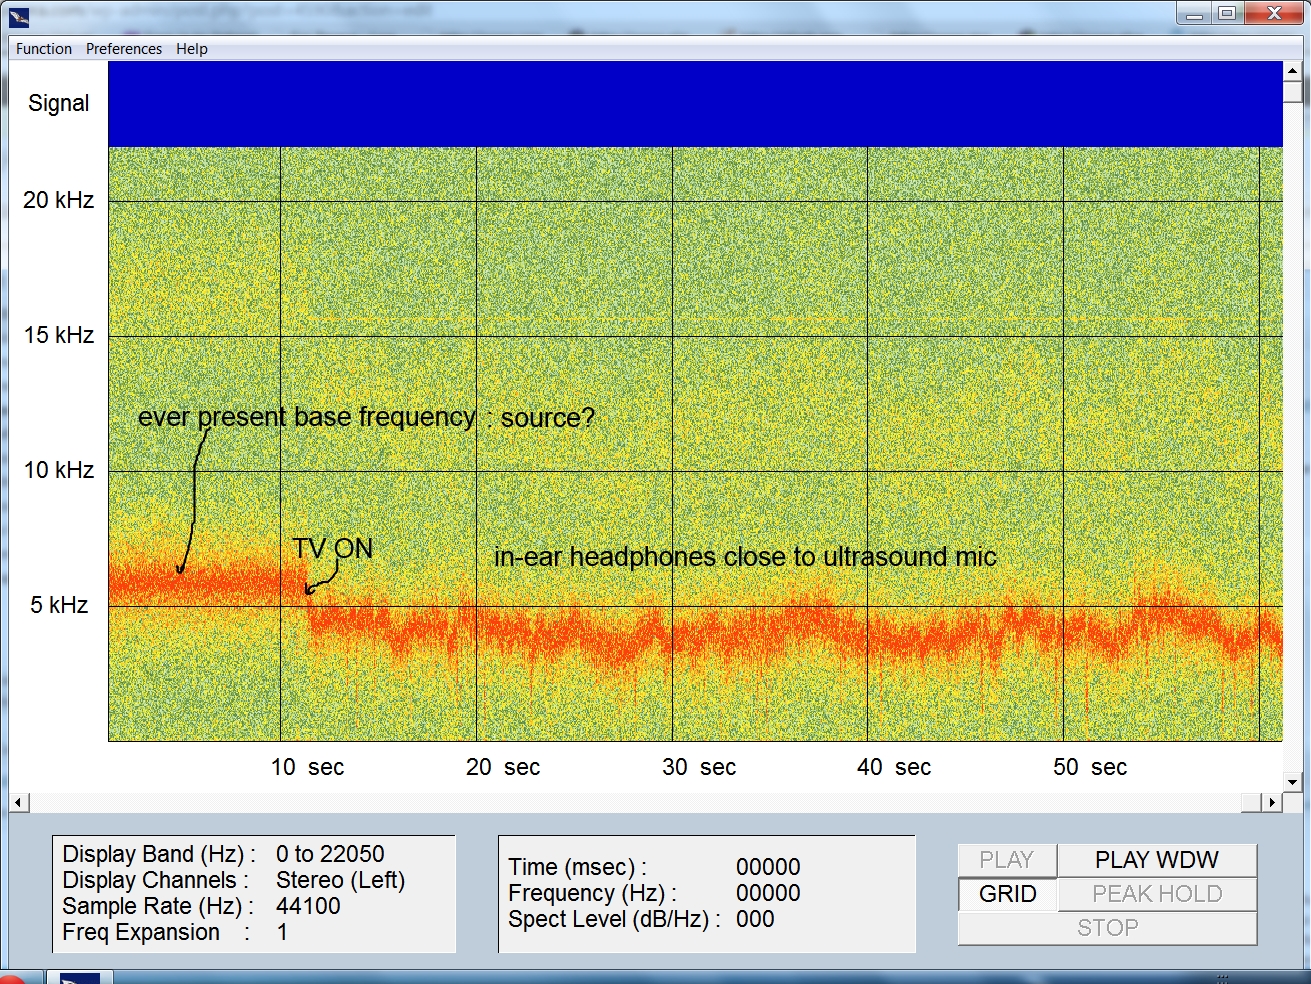
Task: Select the spectrogram app in the taskbar
Action: 80,977
